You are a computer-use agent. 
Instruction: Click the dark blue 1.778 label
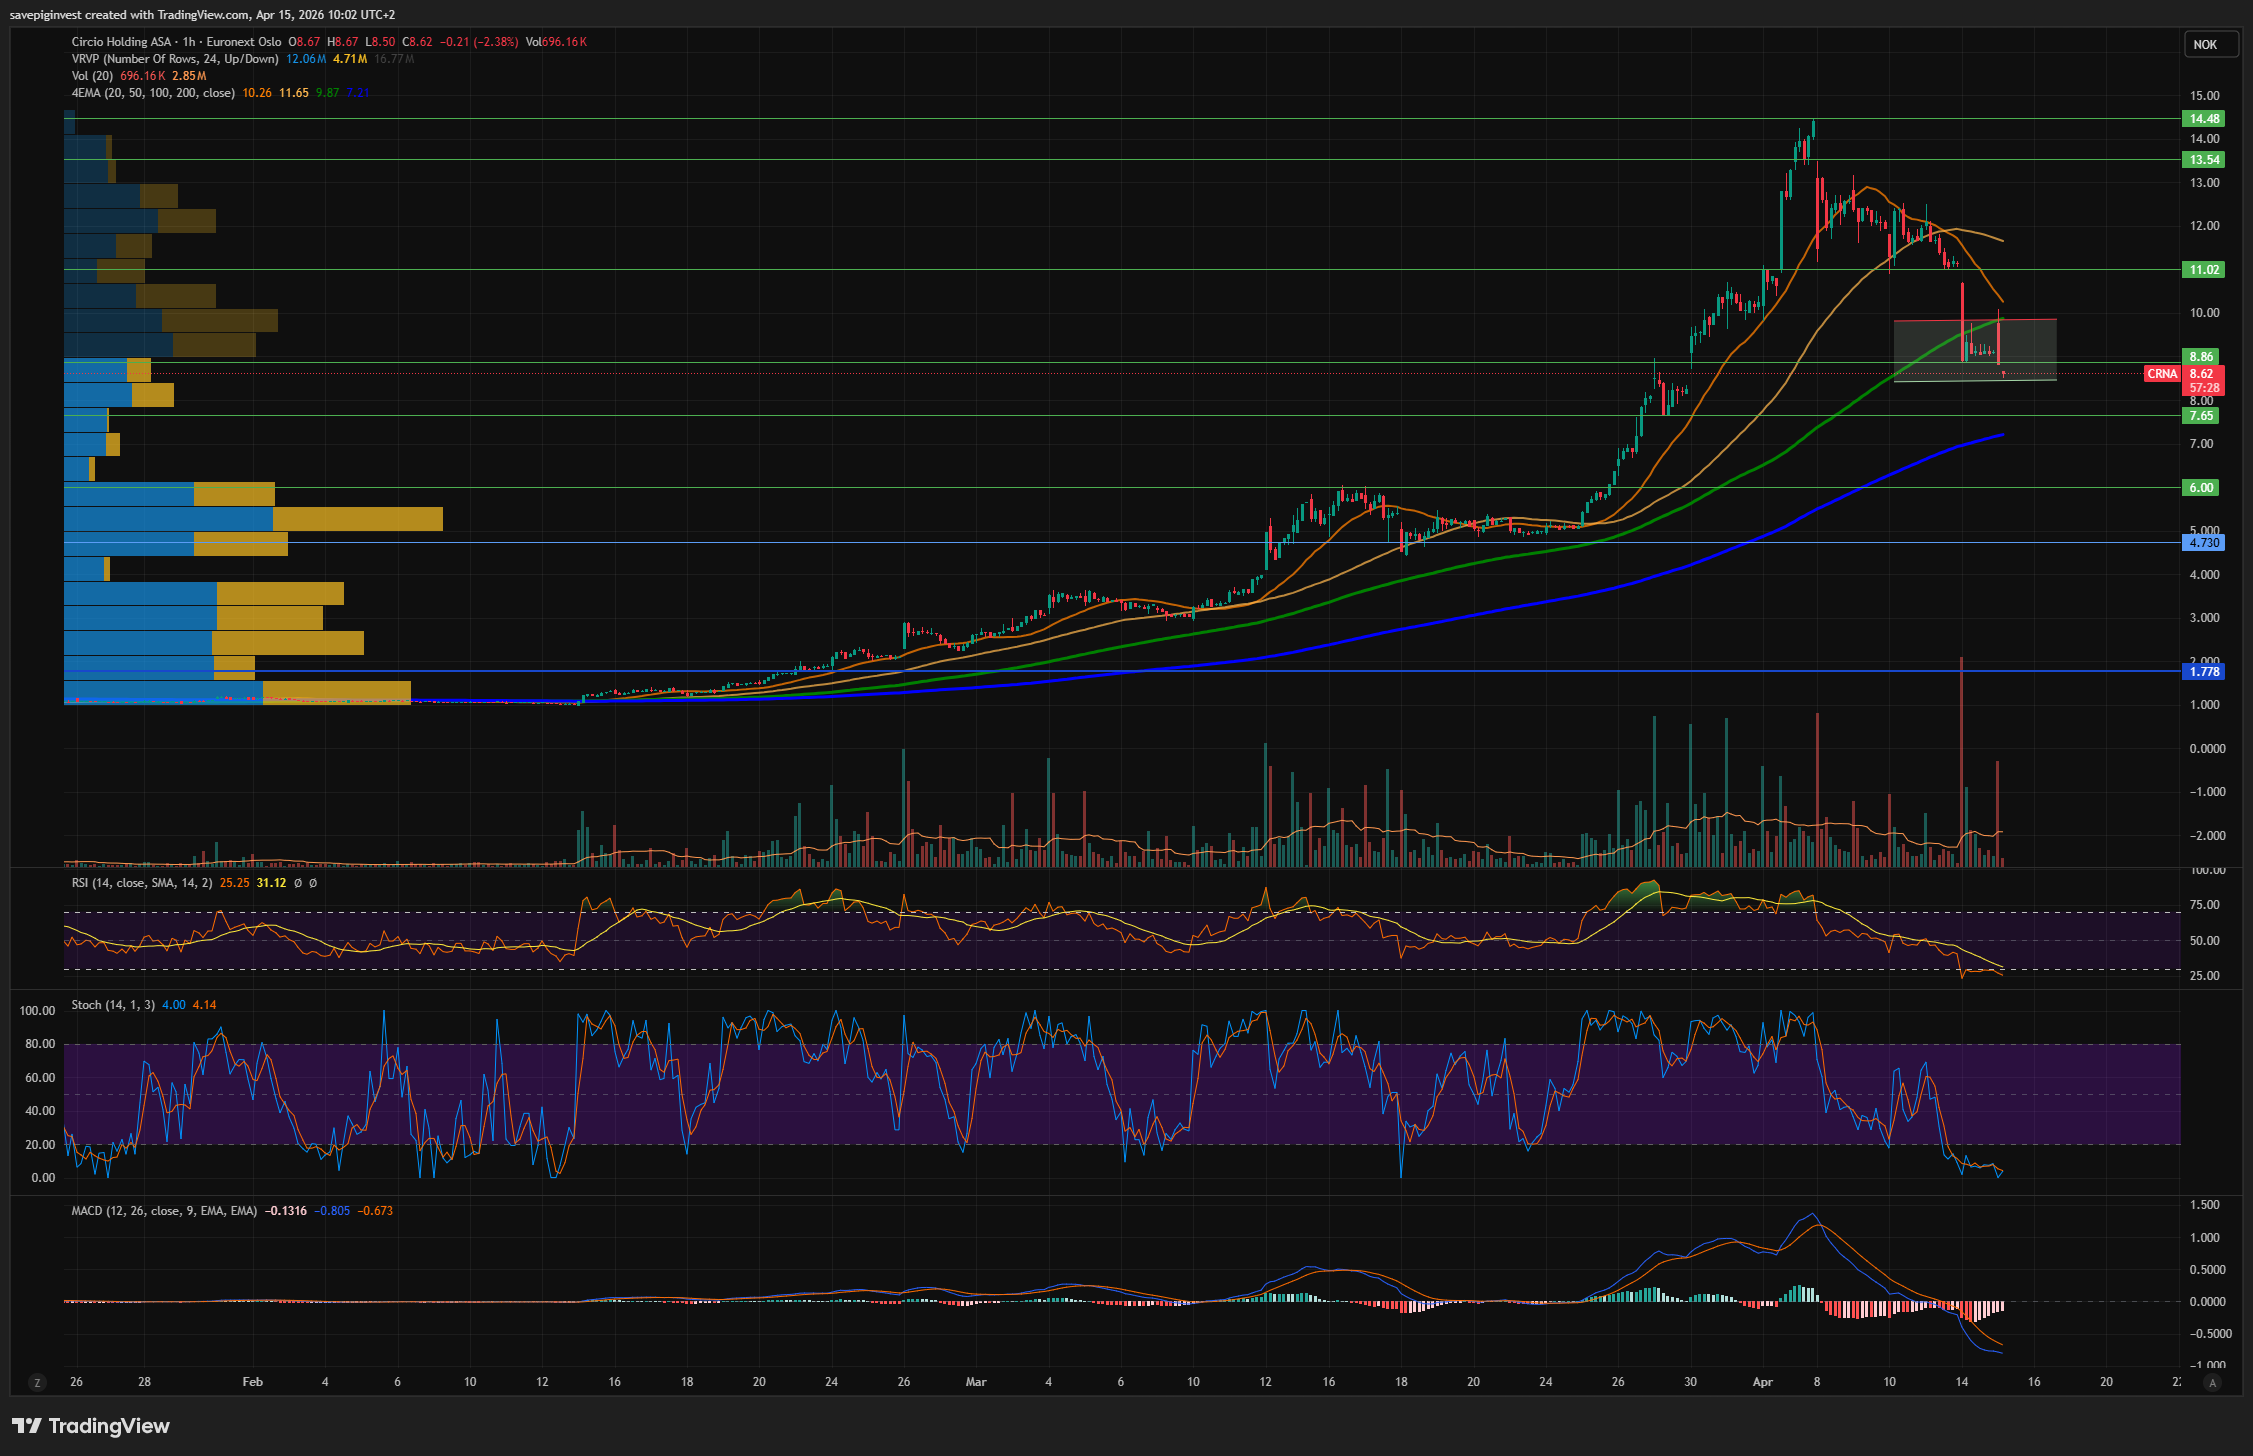pyautogui.click(x=2204, y=672)
